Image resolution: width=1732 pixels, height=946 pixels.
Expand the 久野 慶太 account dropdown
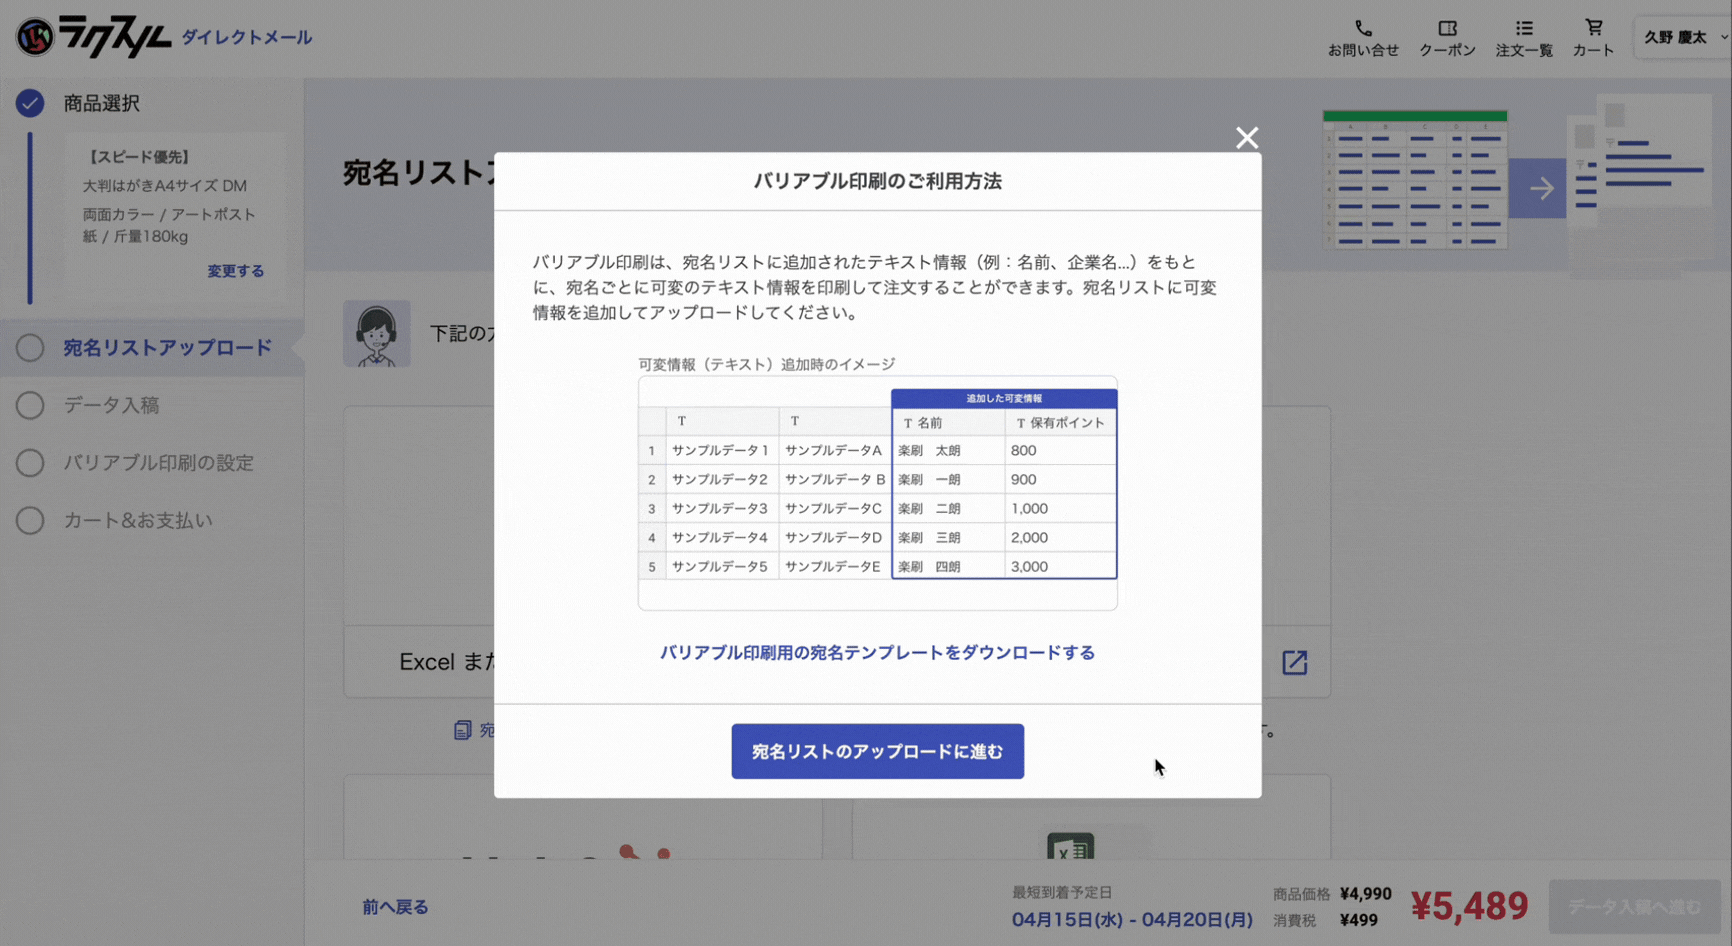point(1684,37)
